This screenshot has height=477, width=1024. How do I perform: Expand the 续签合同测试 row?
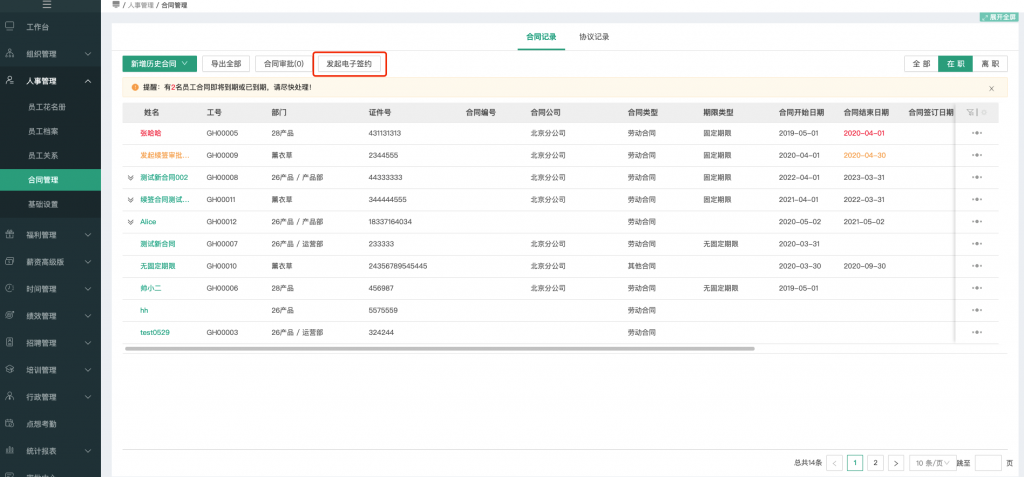pyautogui.click(x=131, y=200)
